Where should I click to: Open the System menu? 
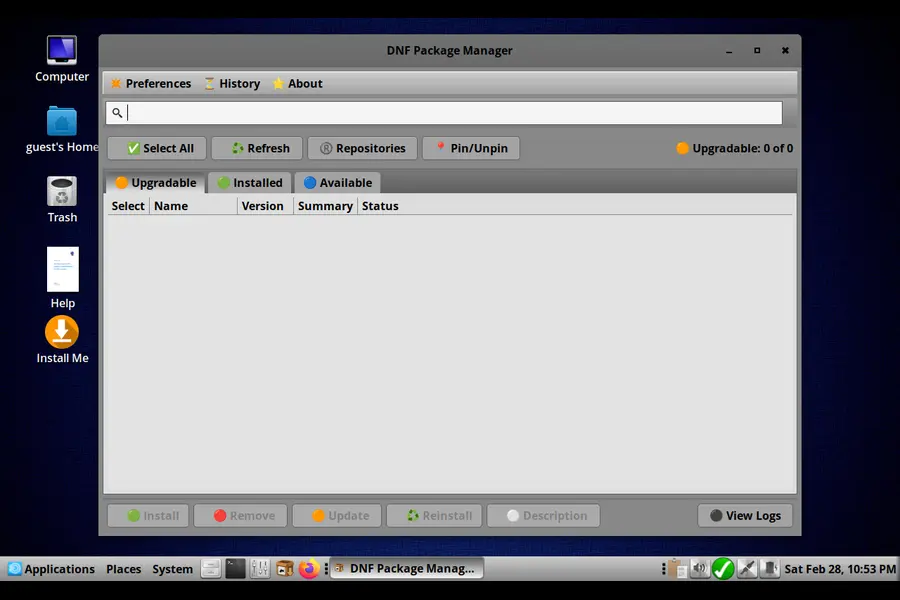(x=171, y=568)
